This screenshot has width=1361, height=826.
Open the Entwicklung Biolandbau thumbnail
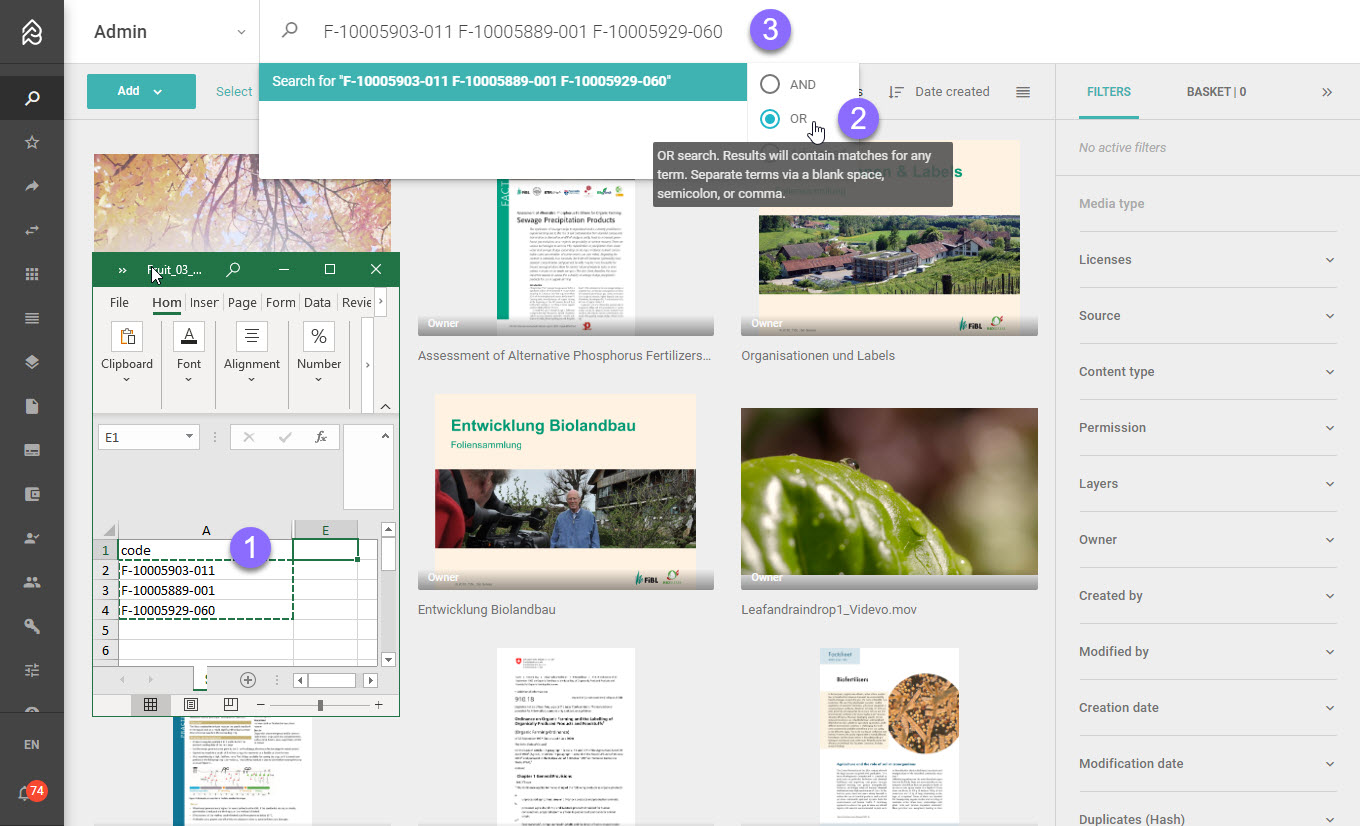pos(566,492)
